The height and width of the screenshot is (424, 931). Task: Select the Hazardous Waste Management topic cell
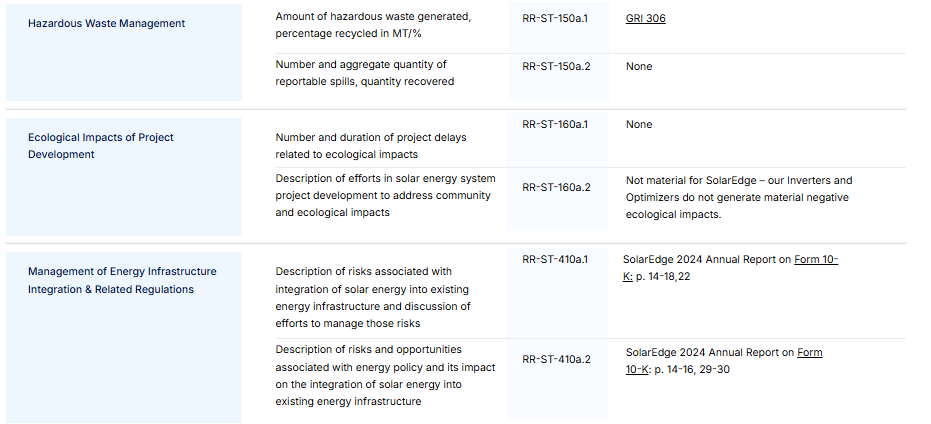(x=124, y=52)
